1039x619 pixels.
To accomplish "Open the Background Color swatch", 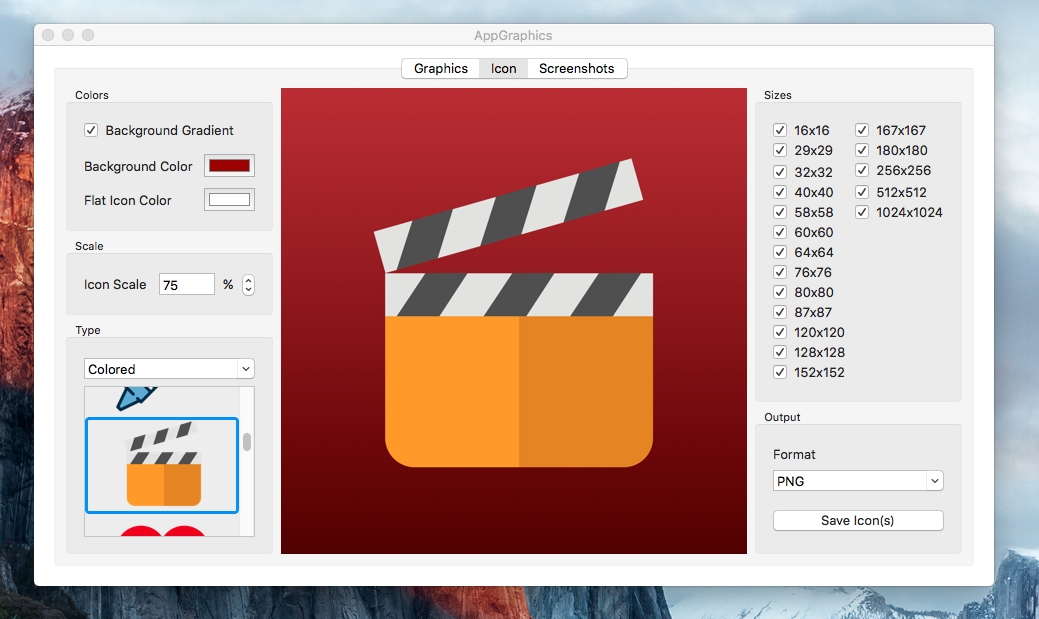I will [229, 166].
